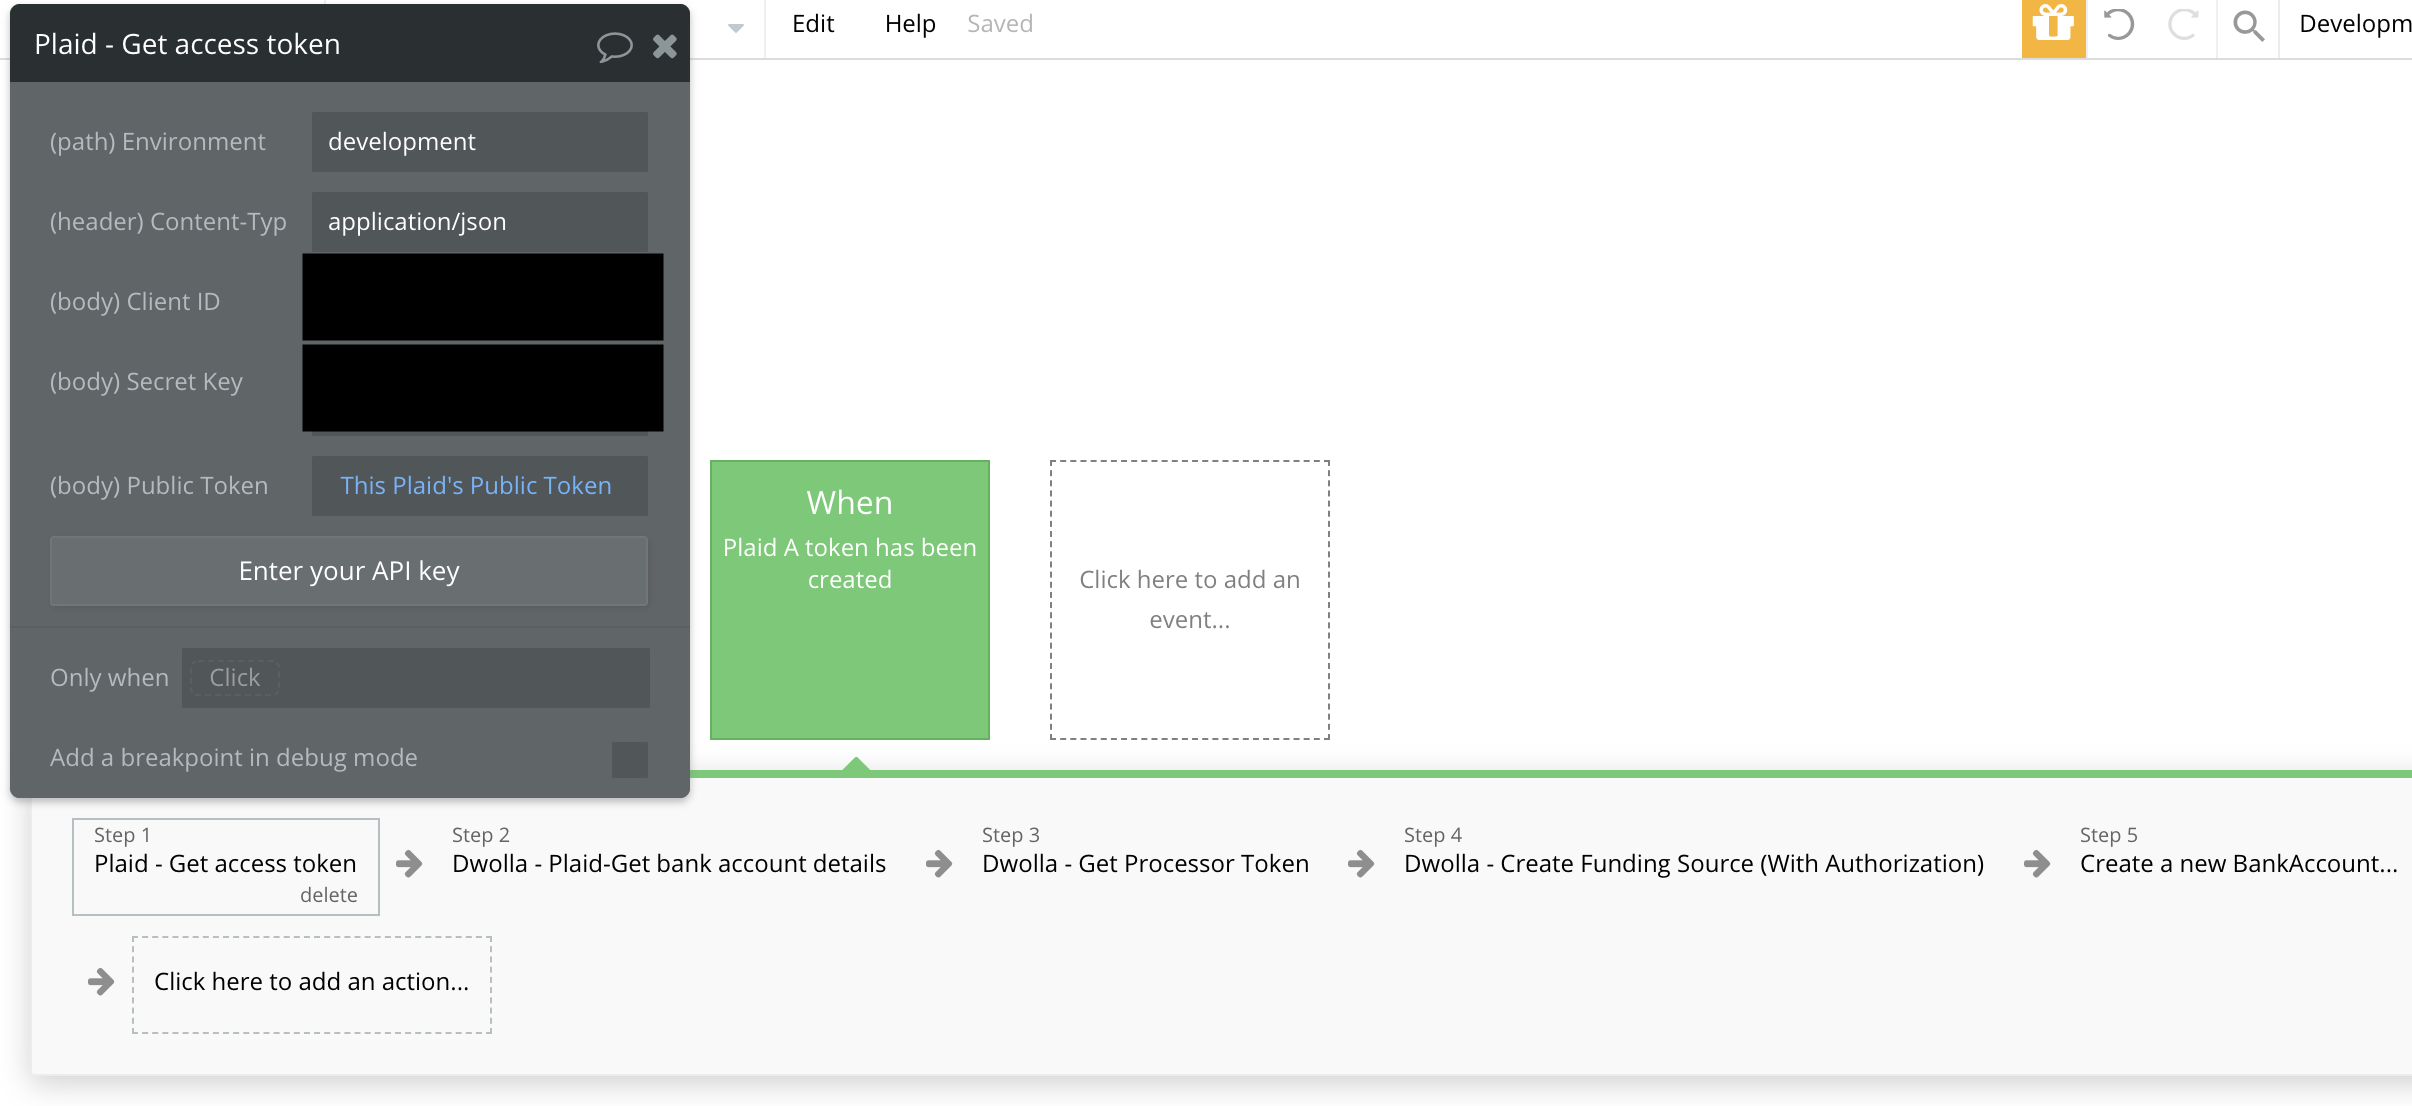Screen dimensions: 2412x1106
Task: Click the panel title 'Plaid - Get access token'
Action: coord(187,44)
